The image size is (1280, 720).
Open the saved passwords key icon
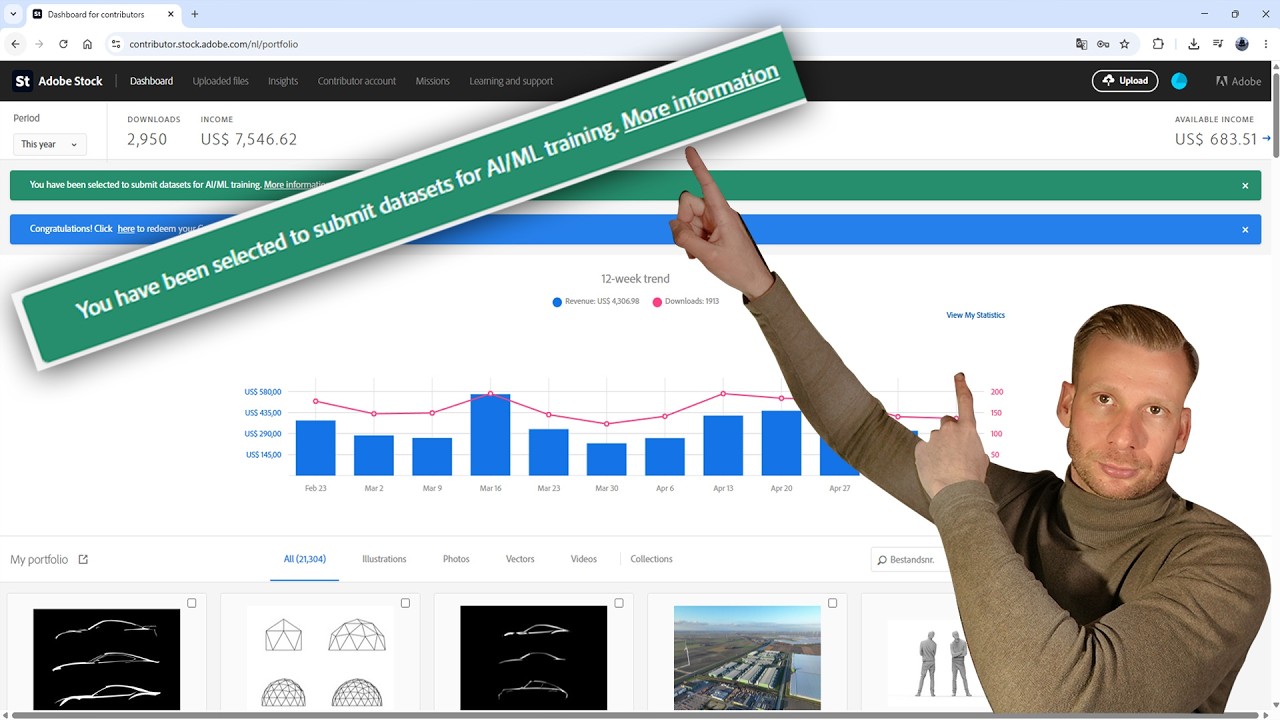pyautogui.click(x=1103, y=44)
